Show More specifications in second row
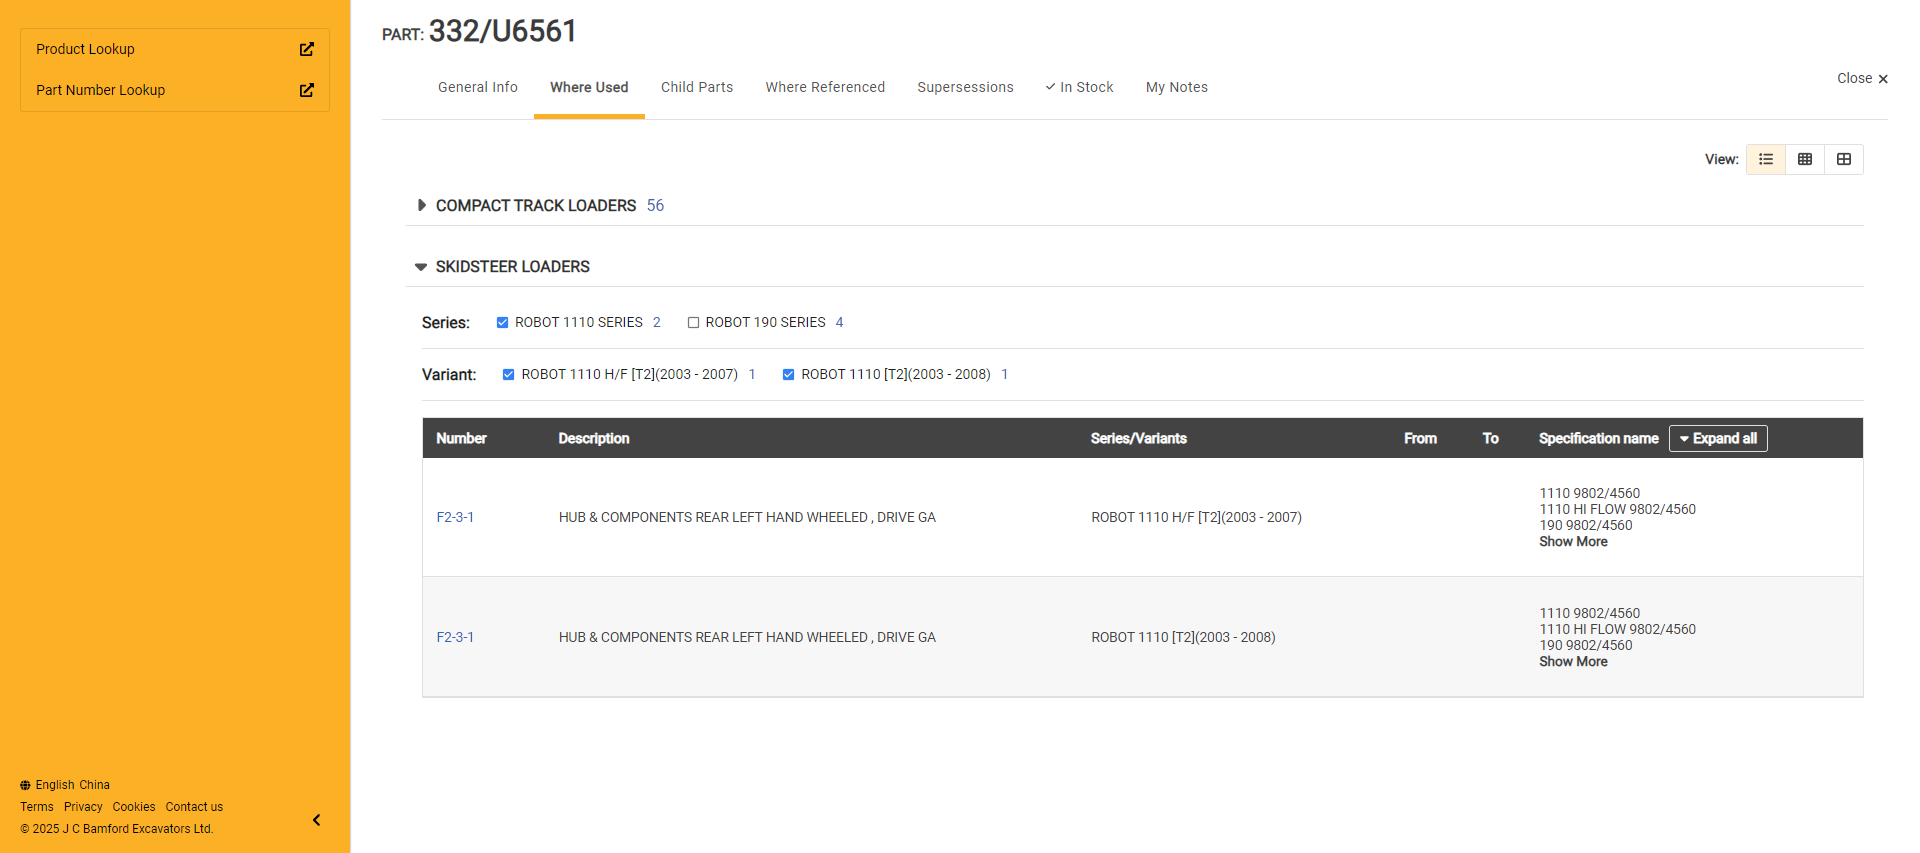The height and width of the screenshot is (853, 1920). (x=1572, y=661)
